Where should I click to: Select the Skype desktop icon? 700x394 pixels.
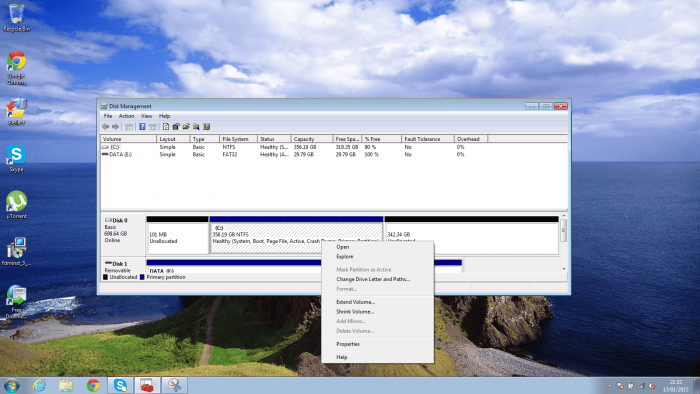tap(17, 158)
